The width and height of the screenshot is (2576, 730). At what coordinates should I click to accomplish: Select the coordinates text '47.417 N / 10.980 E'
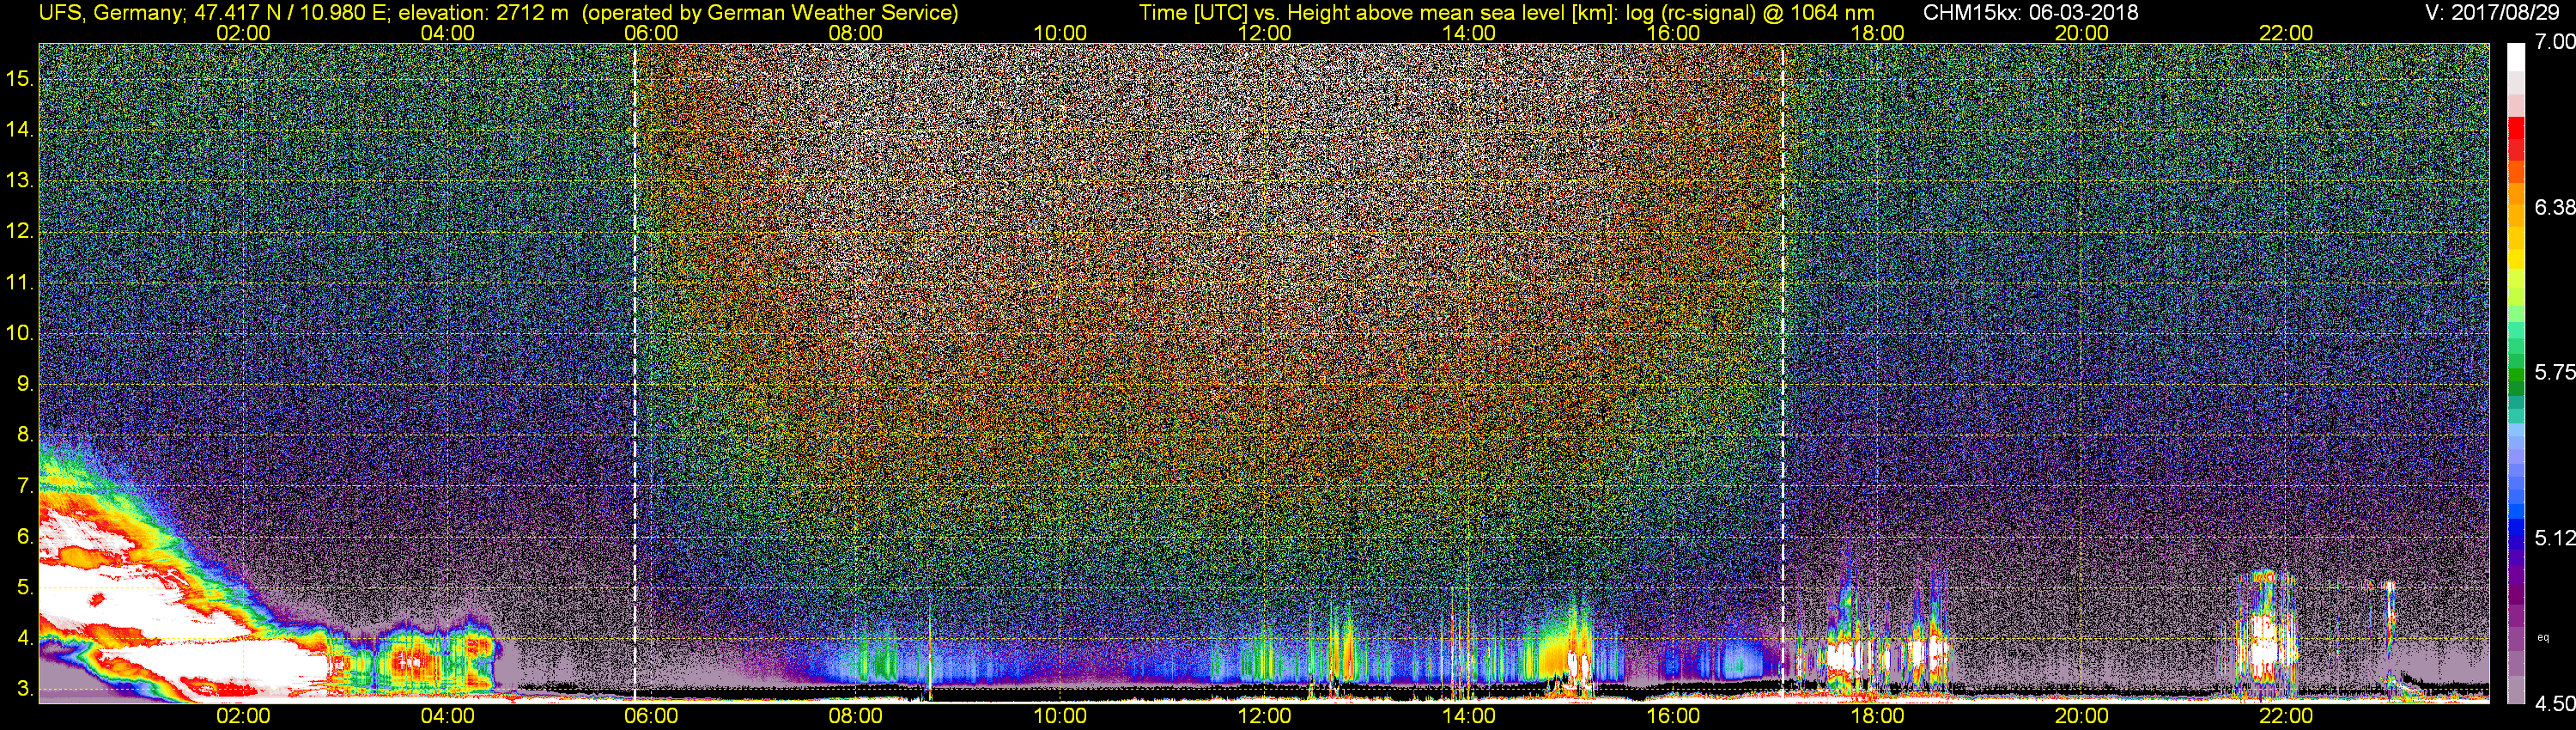click(289, 13)
